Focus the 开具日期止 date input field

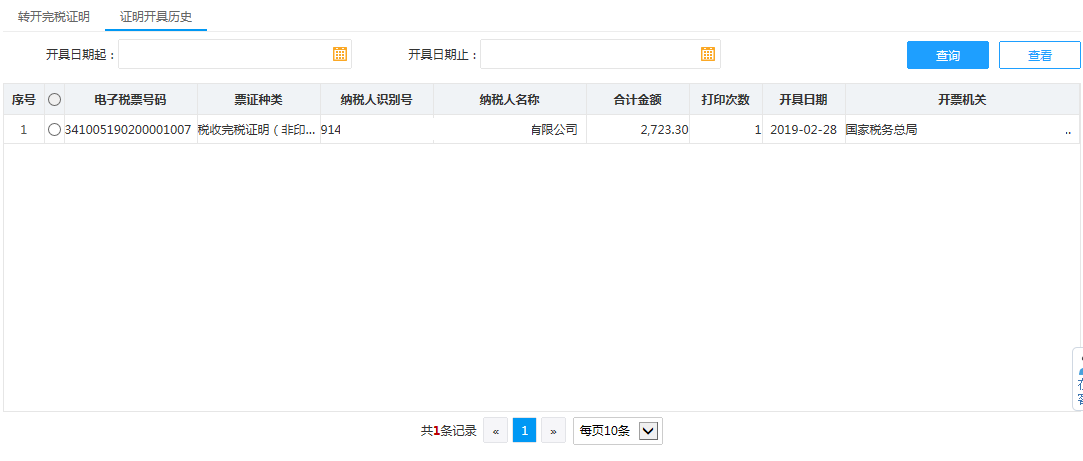[590, 54]
